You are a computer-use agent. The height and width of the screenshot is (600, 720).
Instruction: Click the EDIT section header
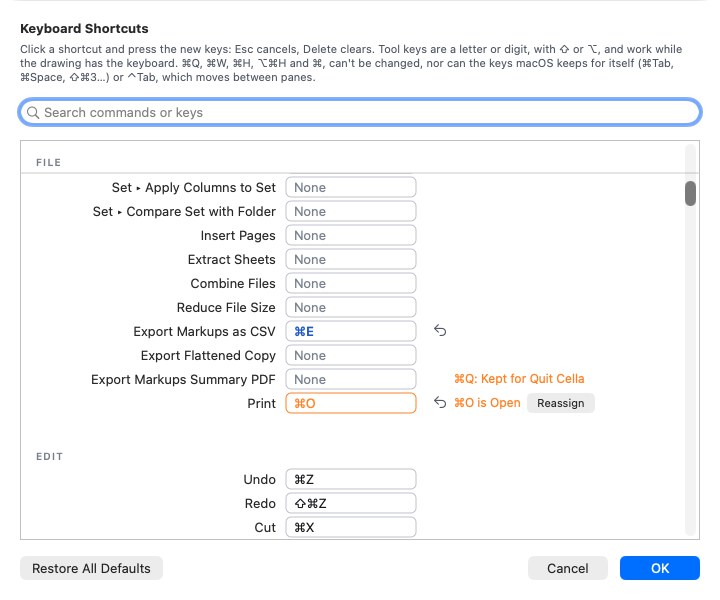point(49,456)
